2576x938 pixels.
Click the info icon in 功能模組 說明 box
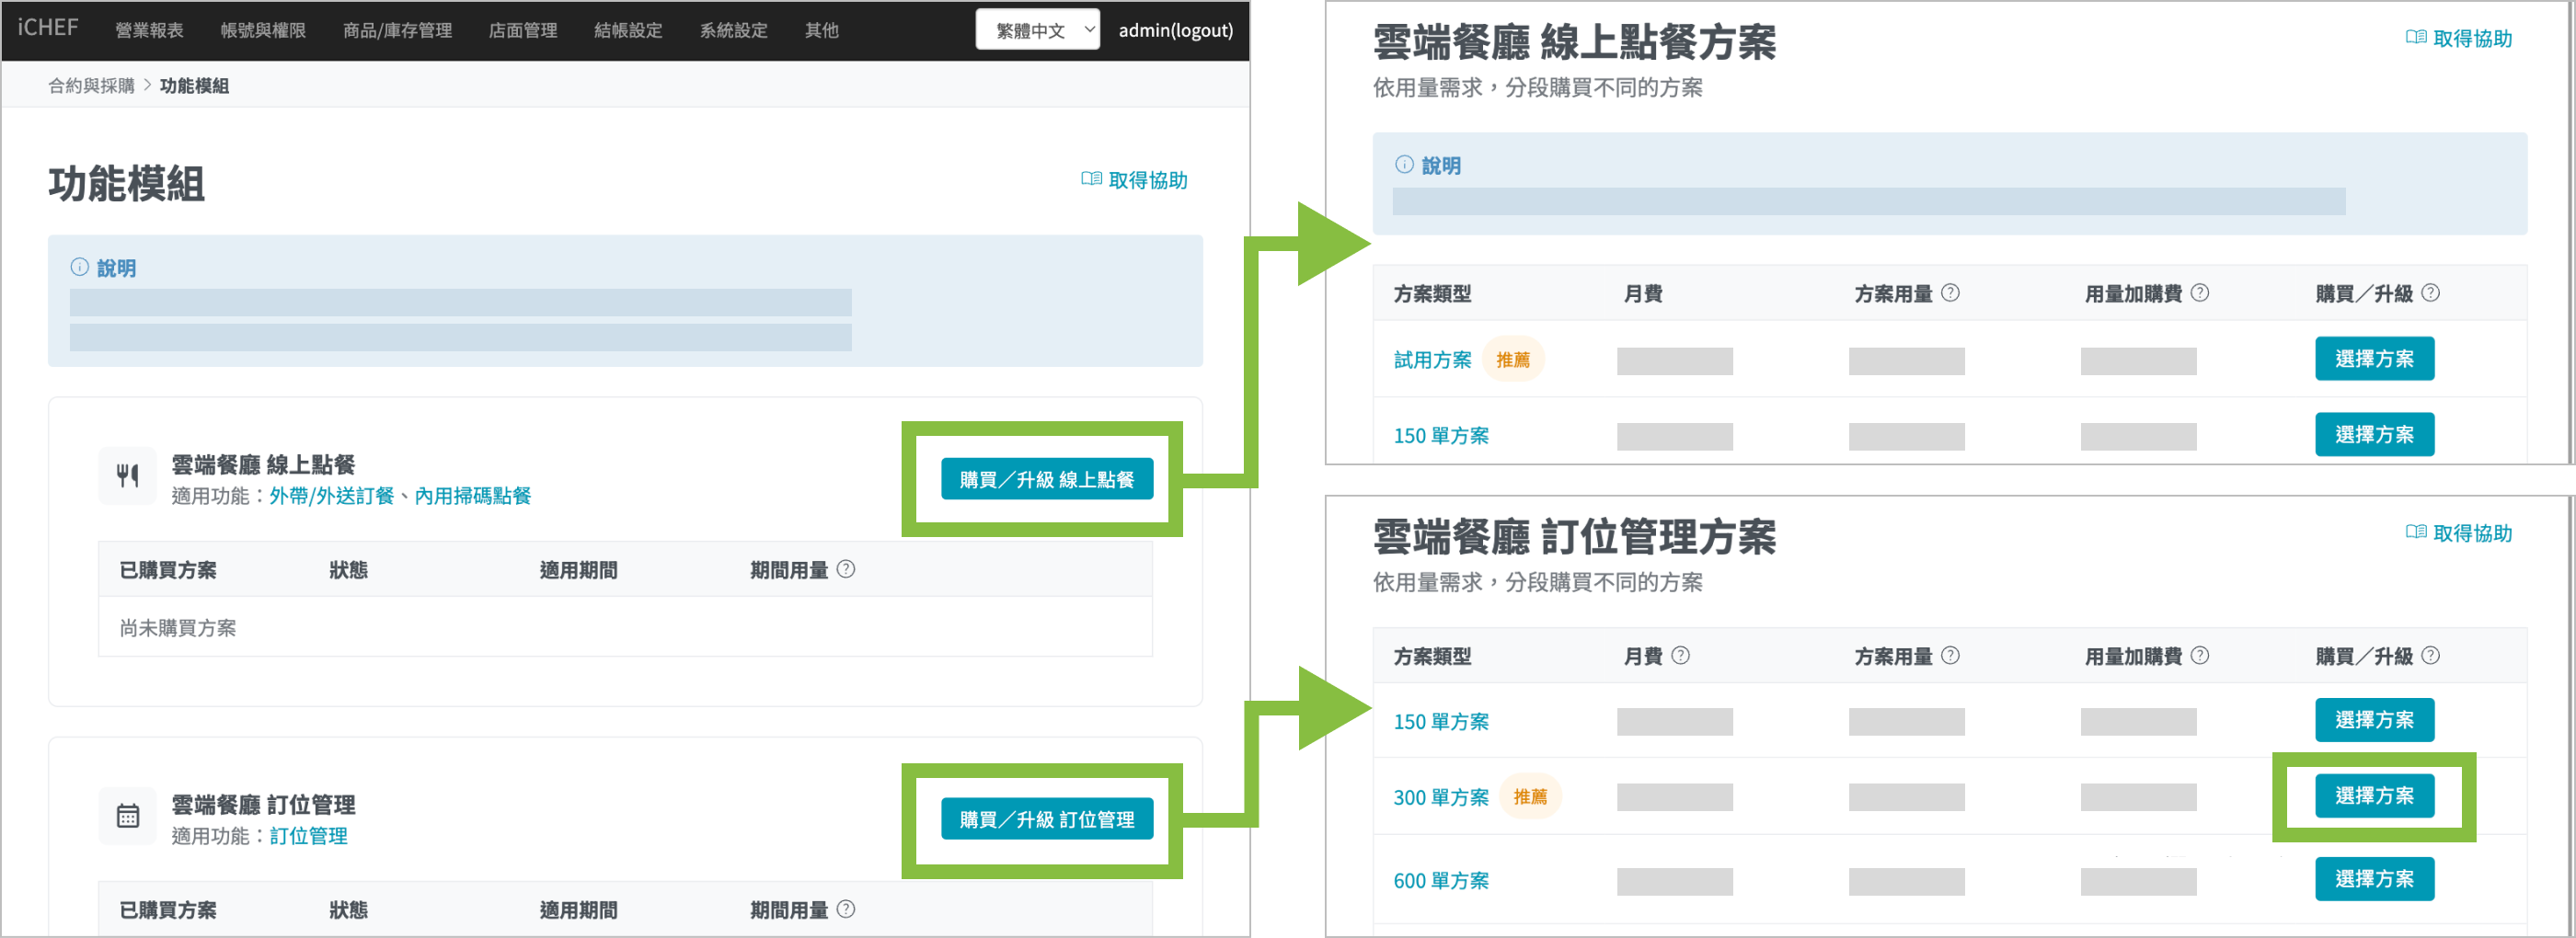[79, 267]
